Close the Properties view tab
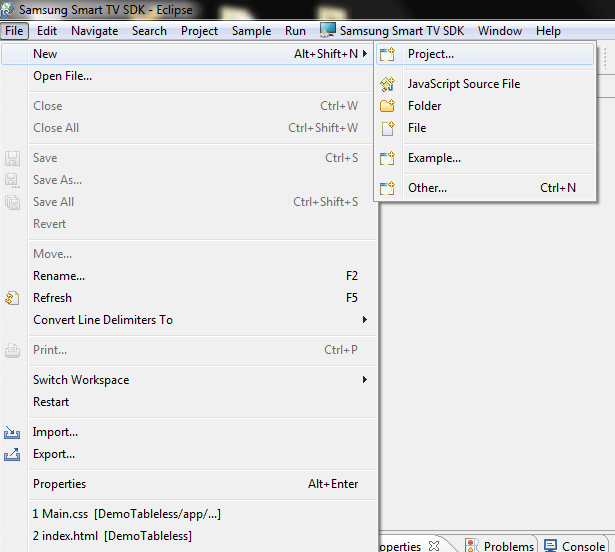This screenshot has height=552, width=615. click(433, 546)
